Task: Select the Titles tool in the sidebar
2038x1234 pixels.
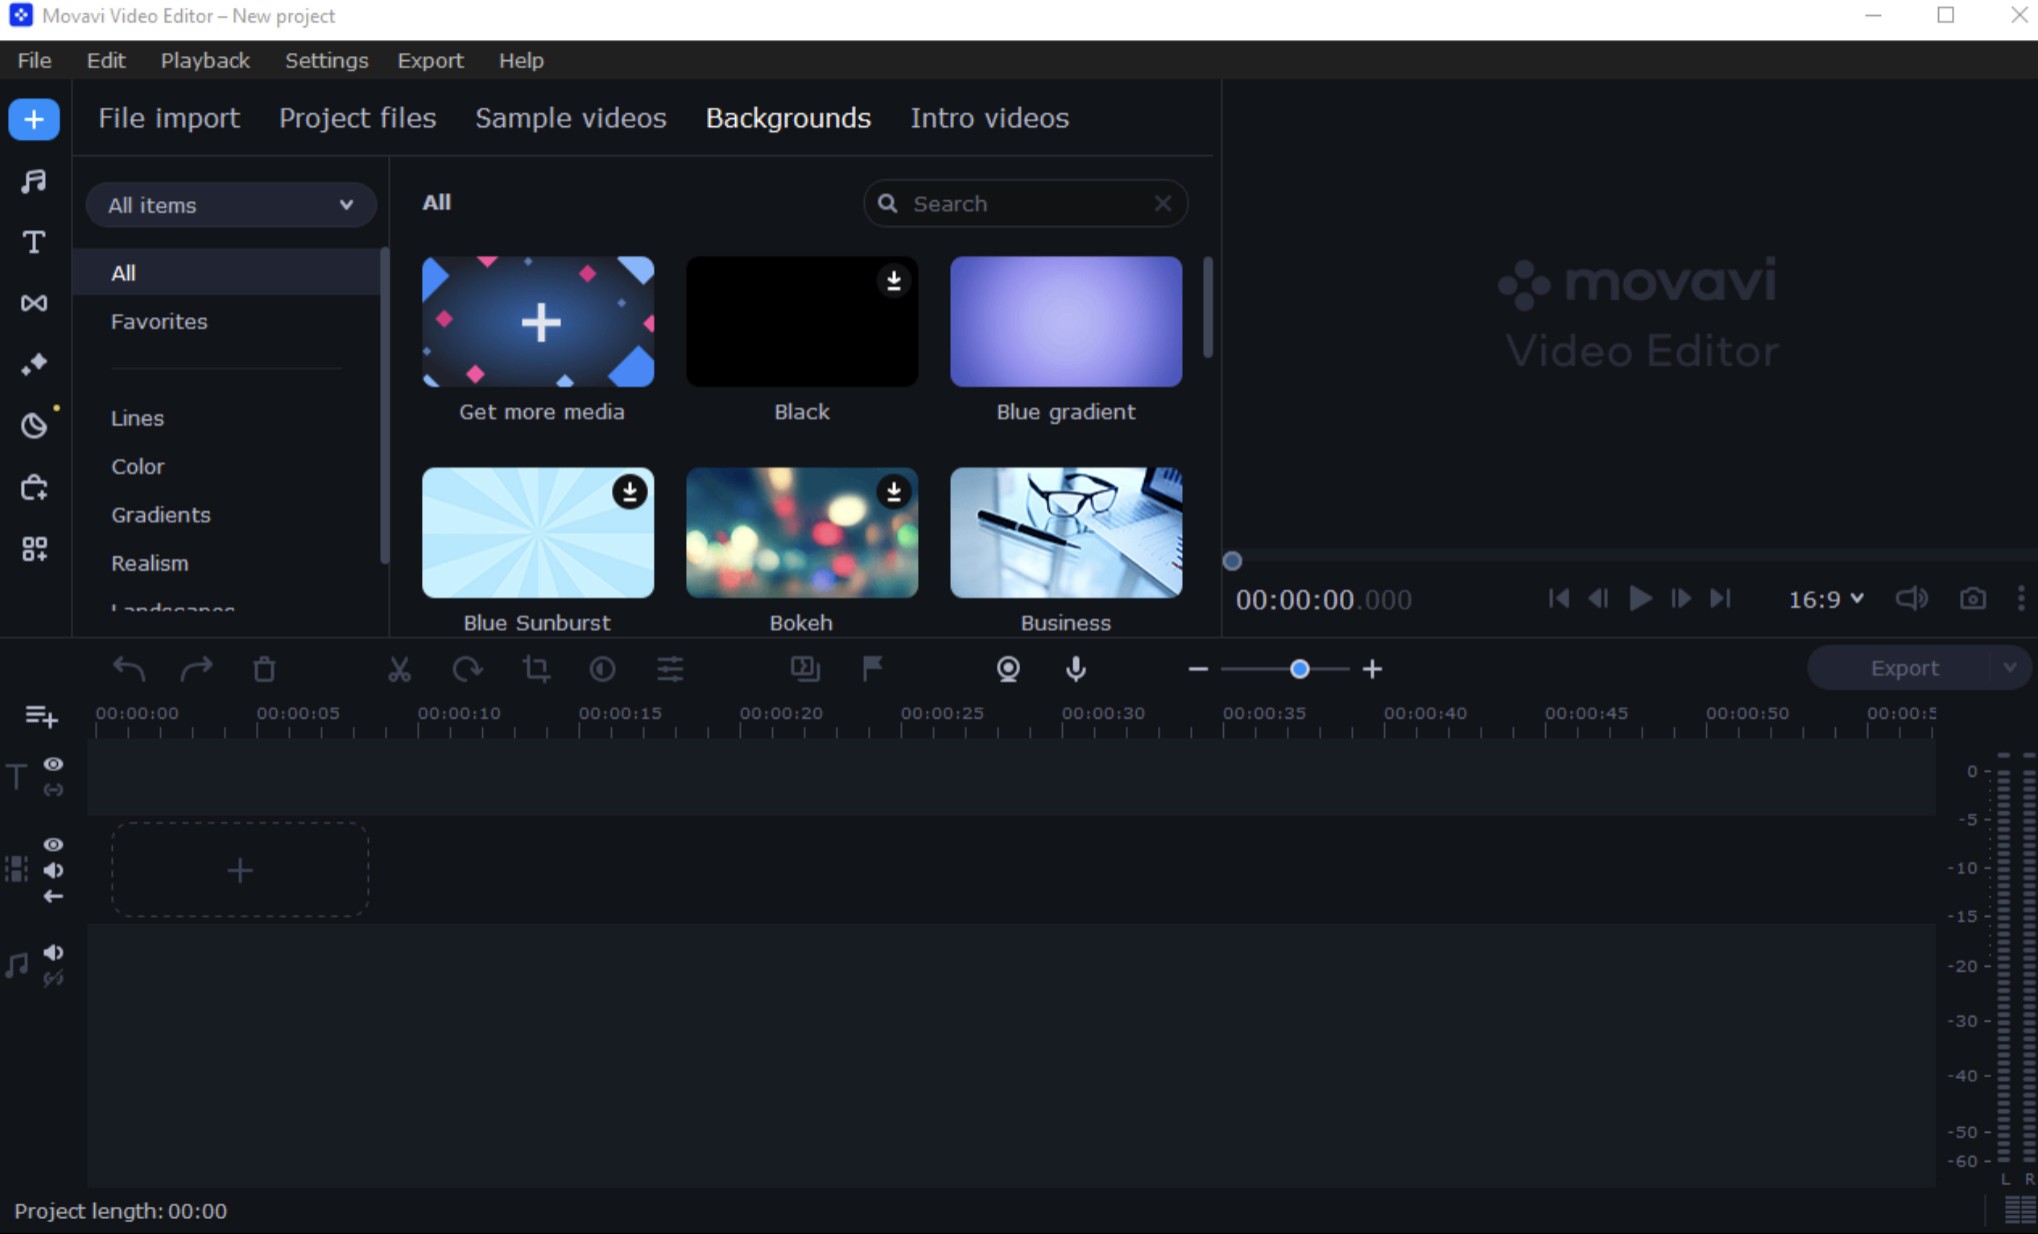Action: (x=33, y=241)
